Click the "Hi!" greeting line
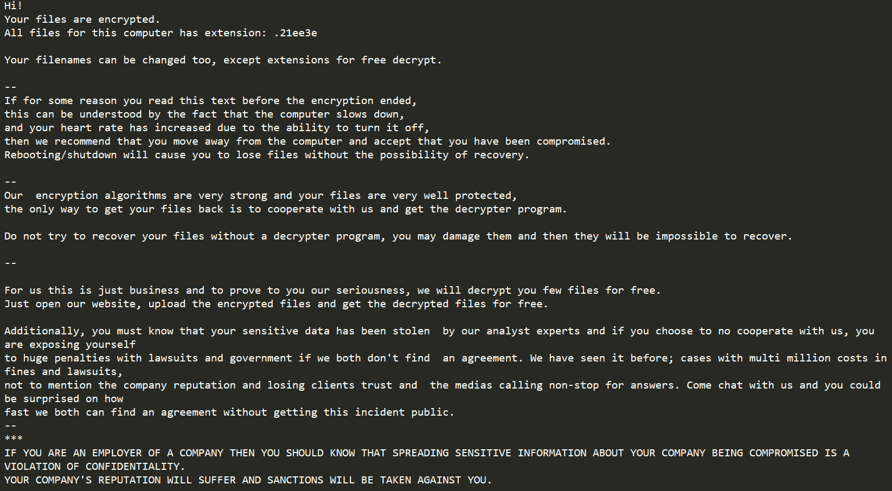Screen dimensions: 892x491 [14, 6]
